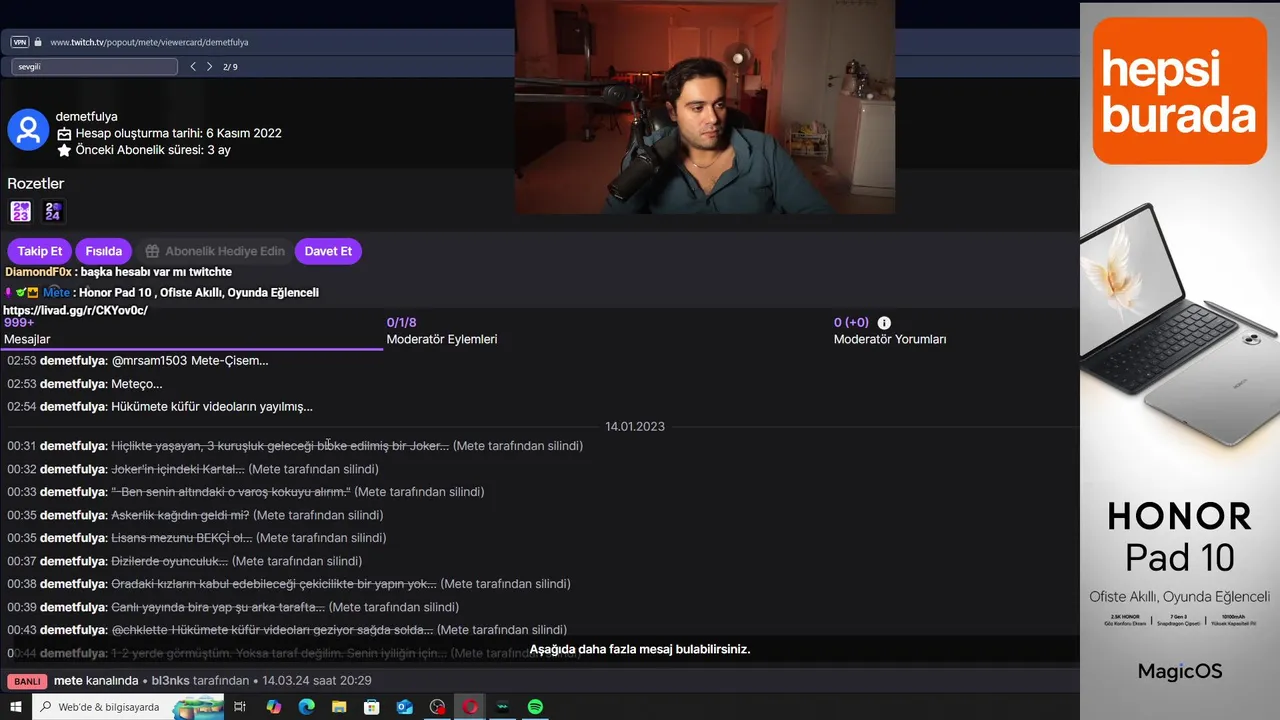Click the 'Meteço...' message at 02:53
This screenshot has width=1280, height=720.
pos(136,384)
